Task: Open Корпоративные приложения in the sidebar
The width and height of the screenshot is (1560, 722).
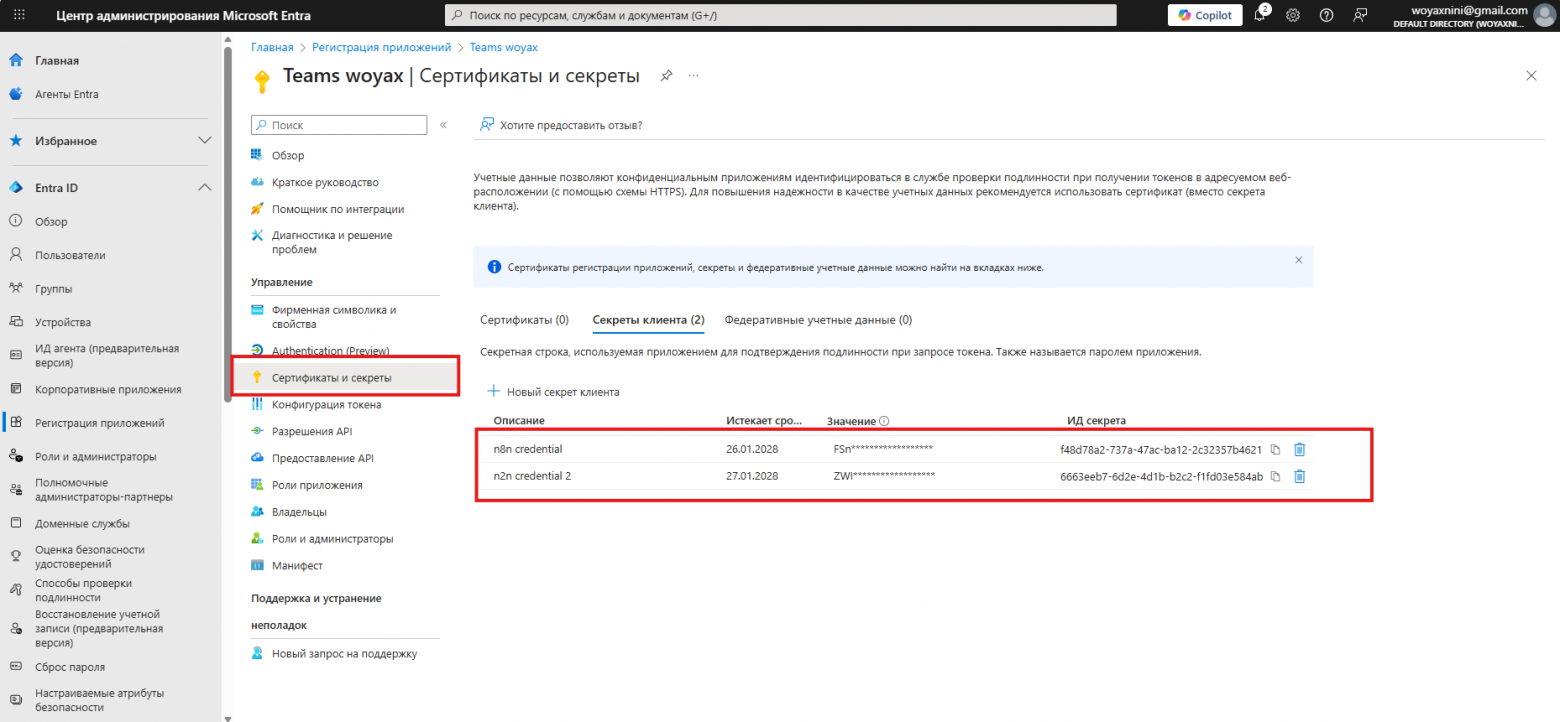Action: coord(108,389)
